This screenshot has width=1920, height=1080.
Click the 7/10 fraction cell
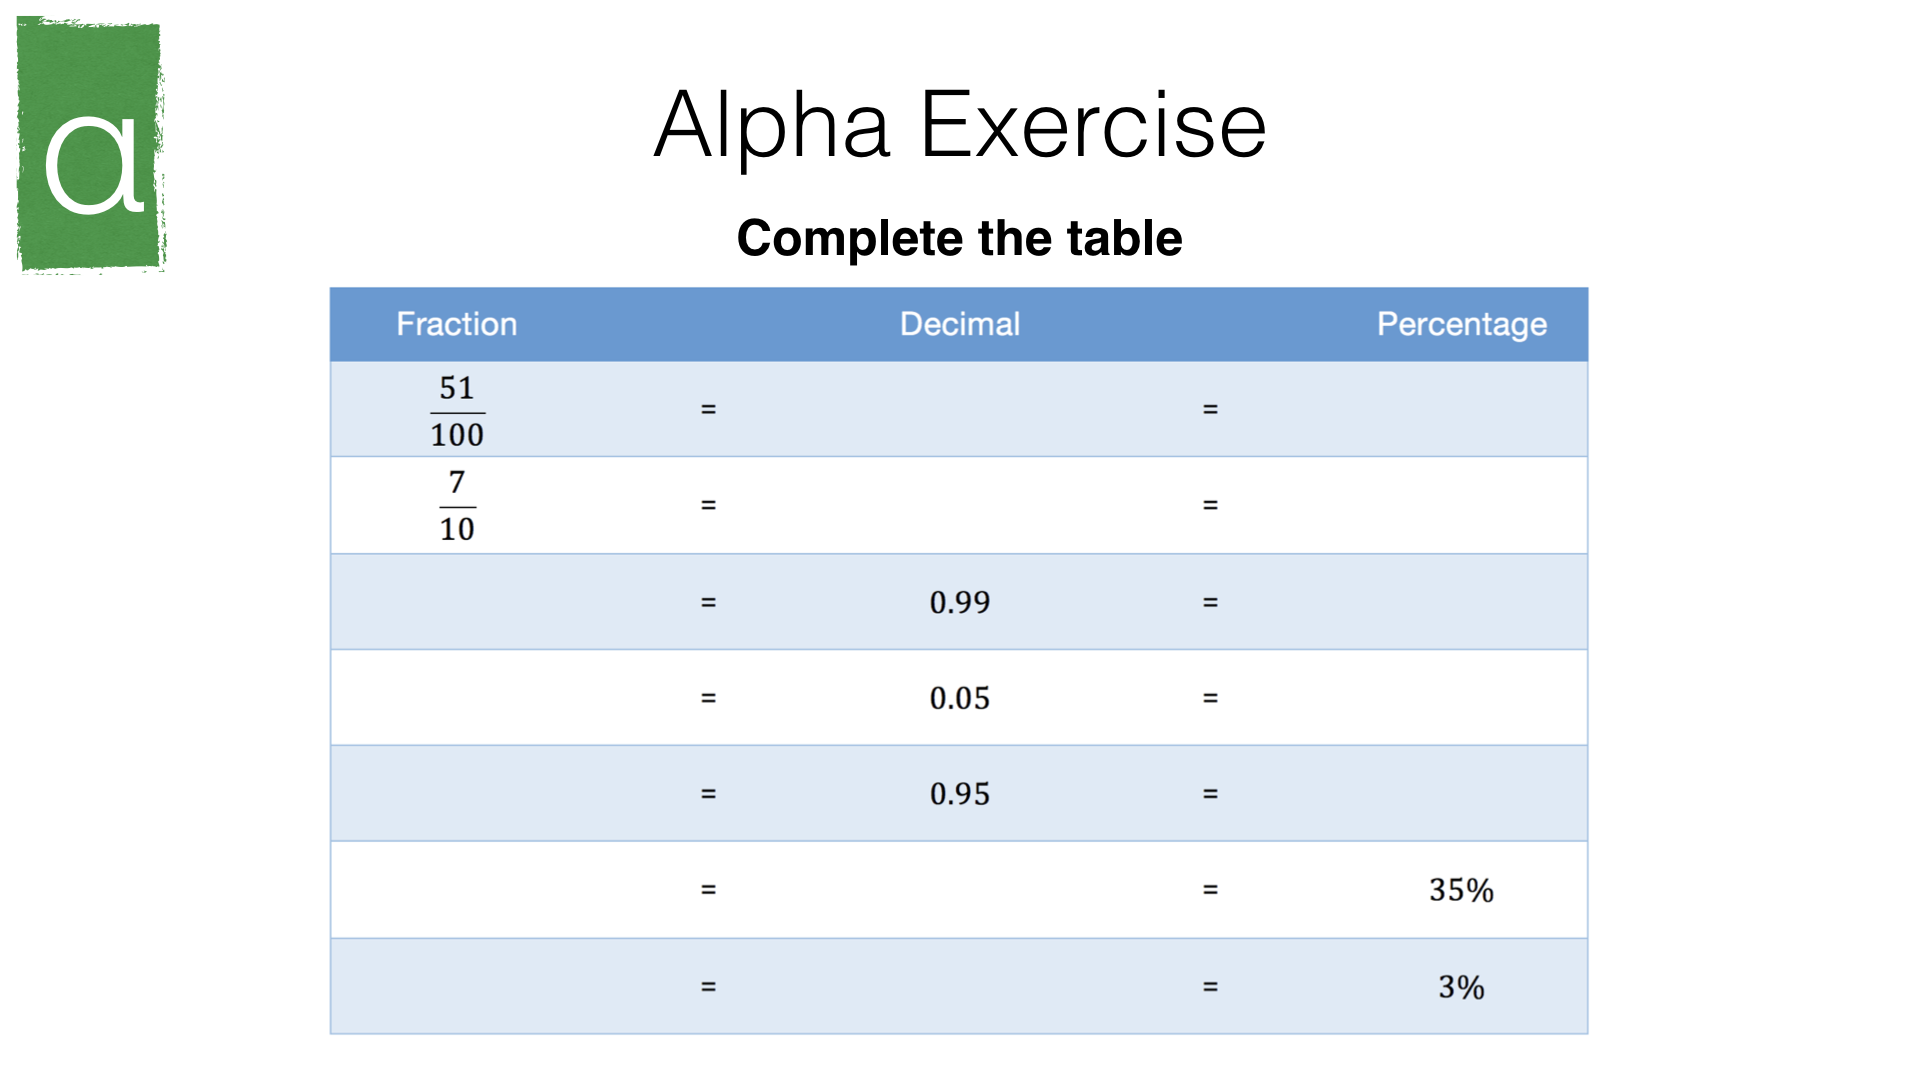point(457,505)
